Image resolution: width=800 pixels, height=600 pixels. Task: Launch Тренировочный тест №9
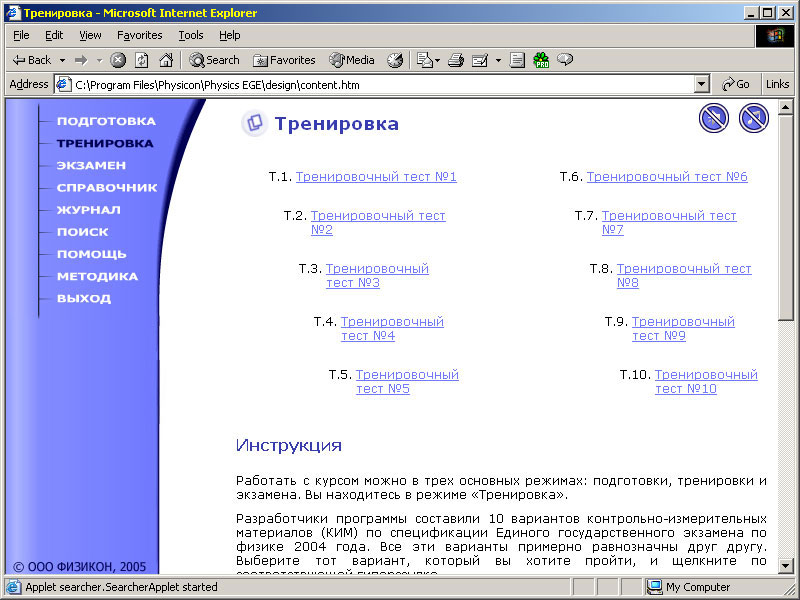coord(683,329)
